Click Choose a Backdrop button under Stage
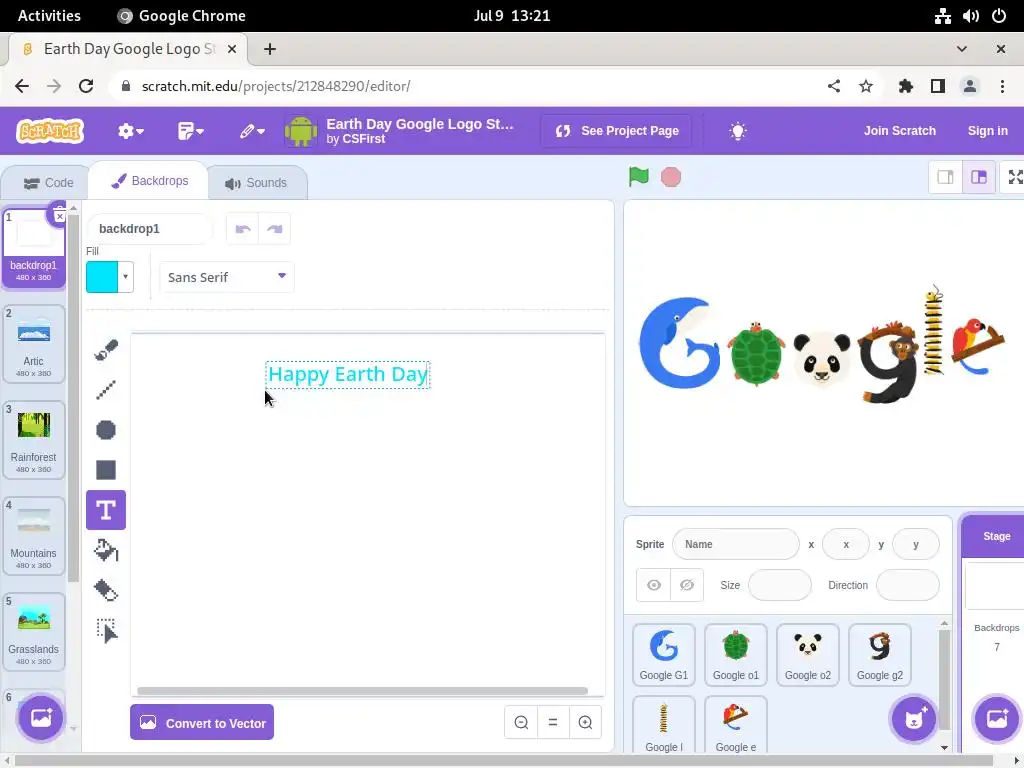 997,719
